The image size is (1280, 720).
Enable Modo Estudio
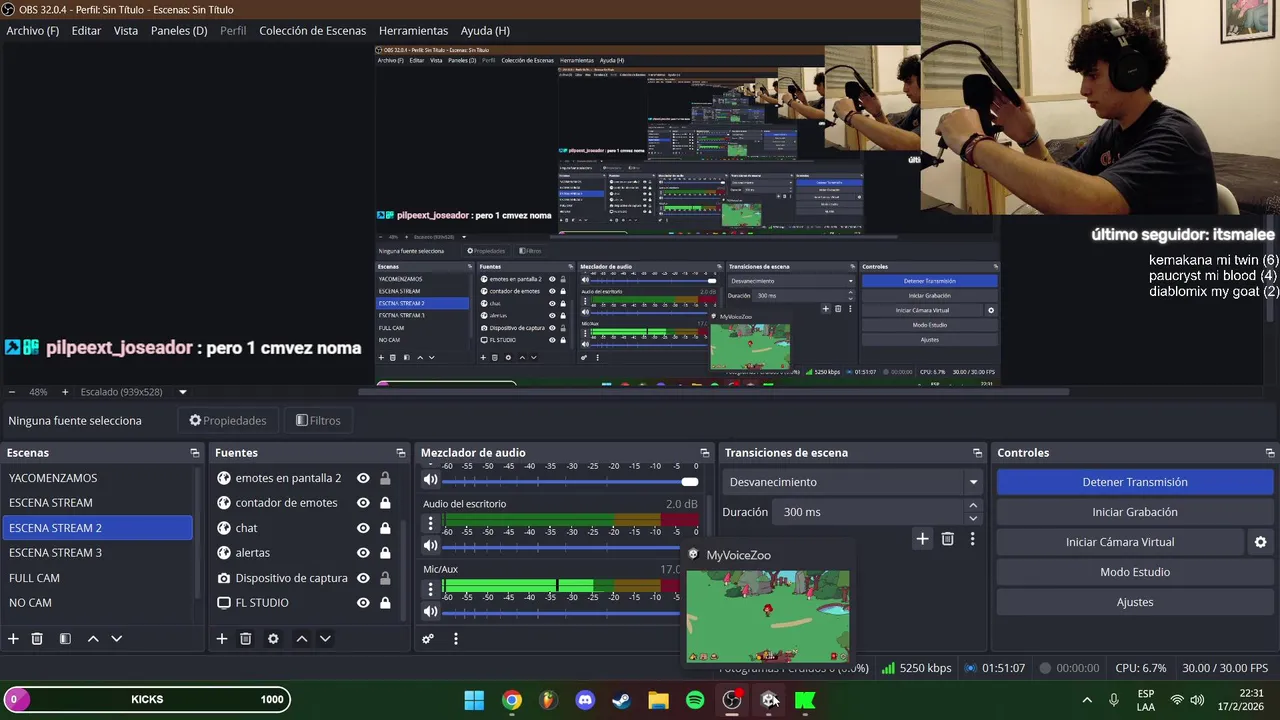click(x=1134, y=572)
